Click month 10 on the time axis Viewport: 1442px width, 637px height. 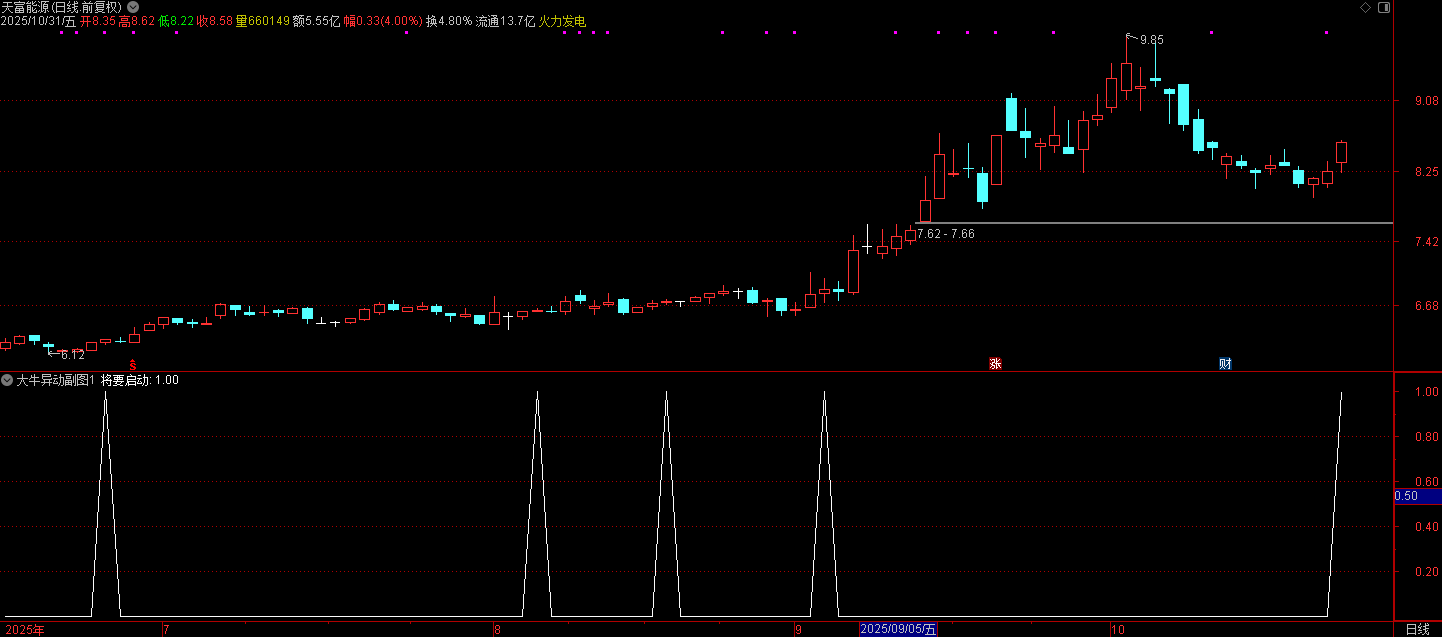(x=1118, y=629)
